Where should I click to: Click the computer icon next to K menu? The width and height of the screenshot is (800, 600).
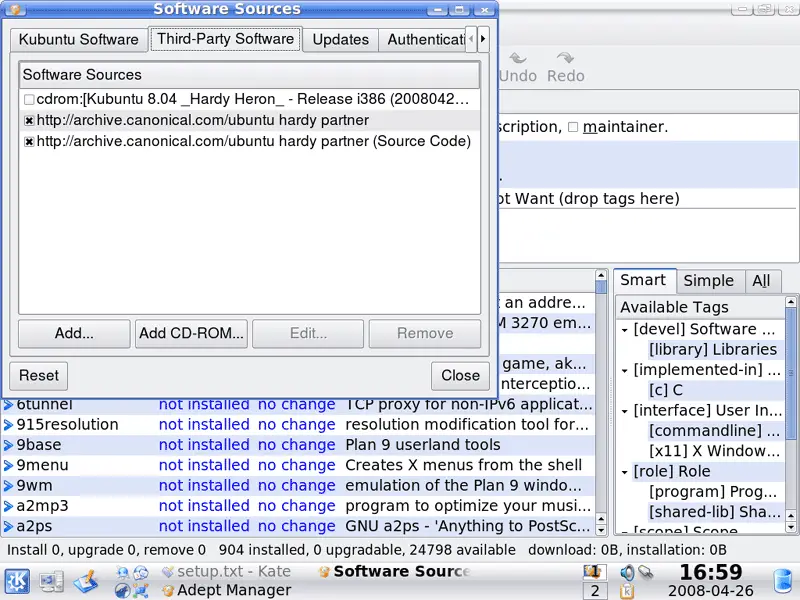pyautogui.click(x=51, y=582)
